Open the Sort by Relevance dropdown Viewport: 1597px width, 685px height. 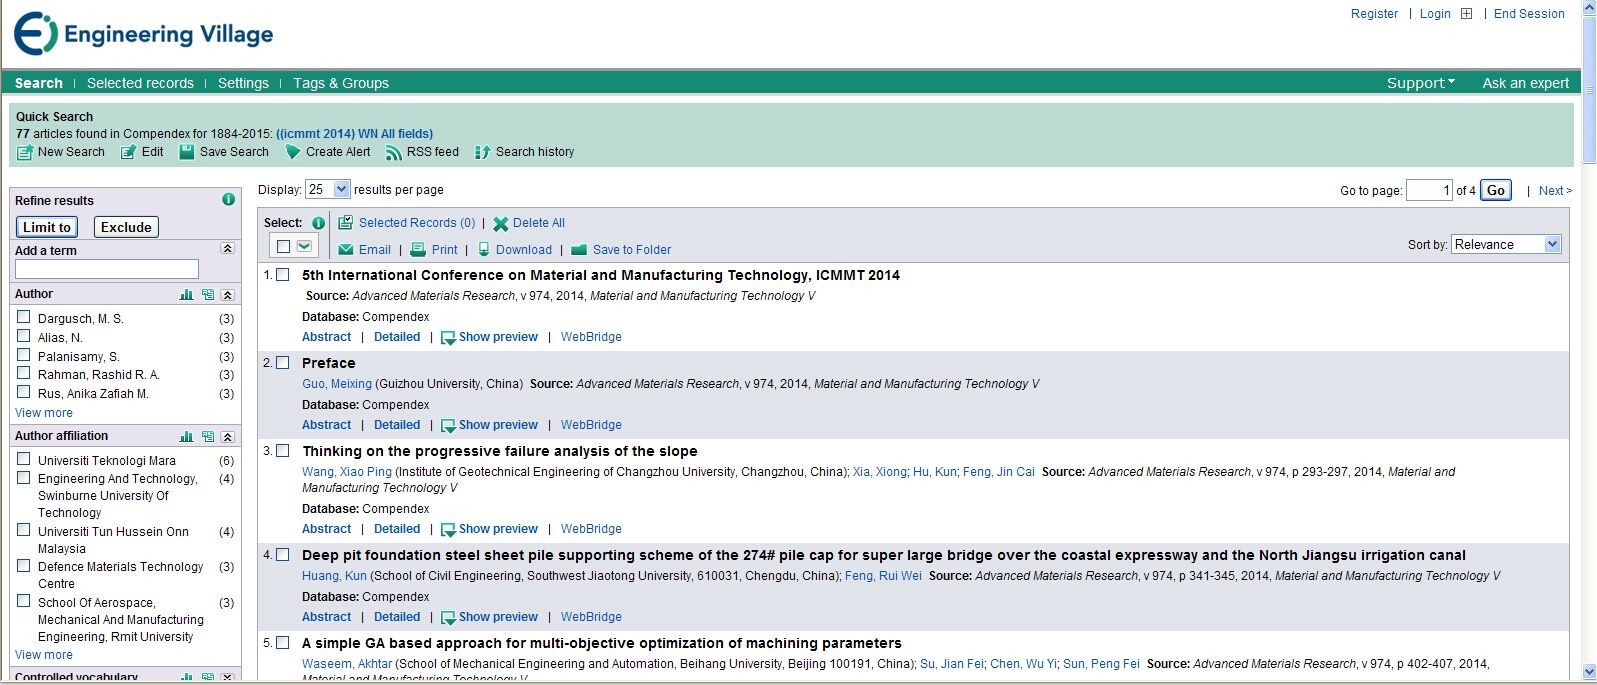[x=1506, y=244]
